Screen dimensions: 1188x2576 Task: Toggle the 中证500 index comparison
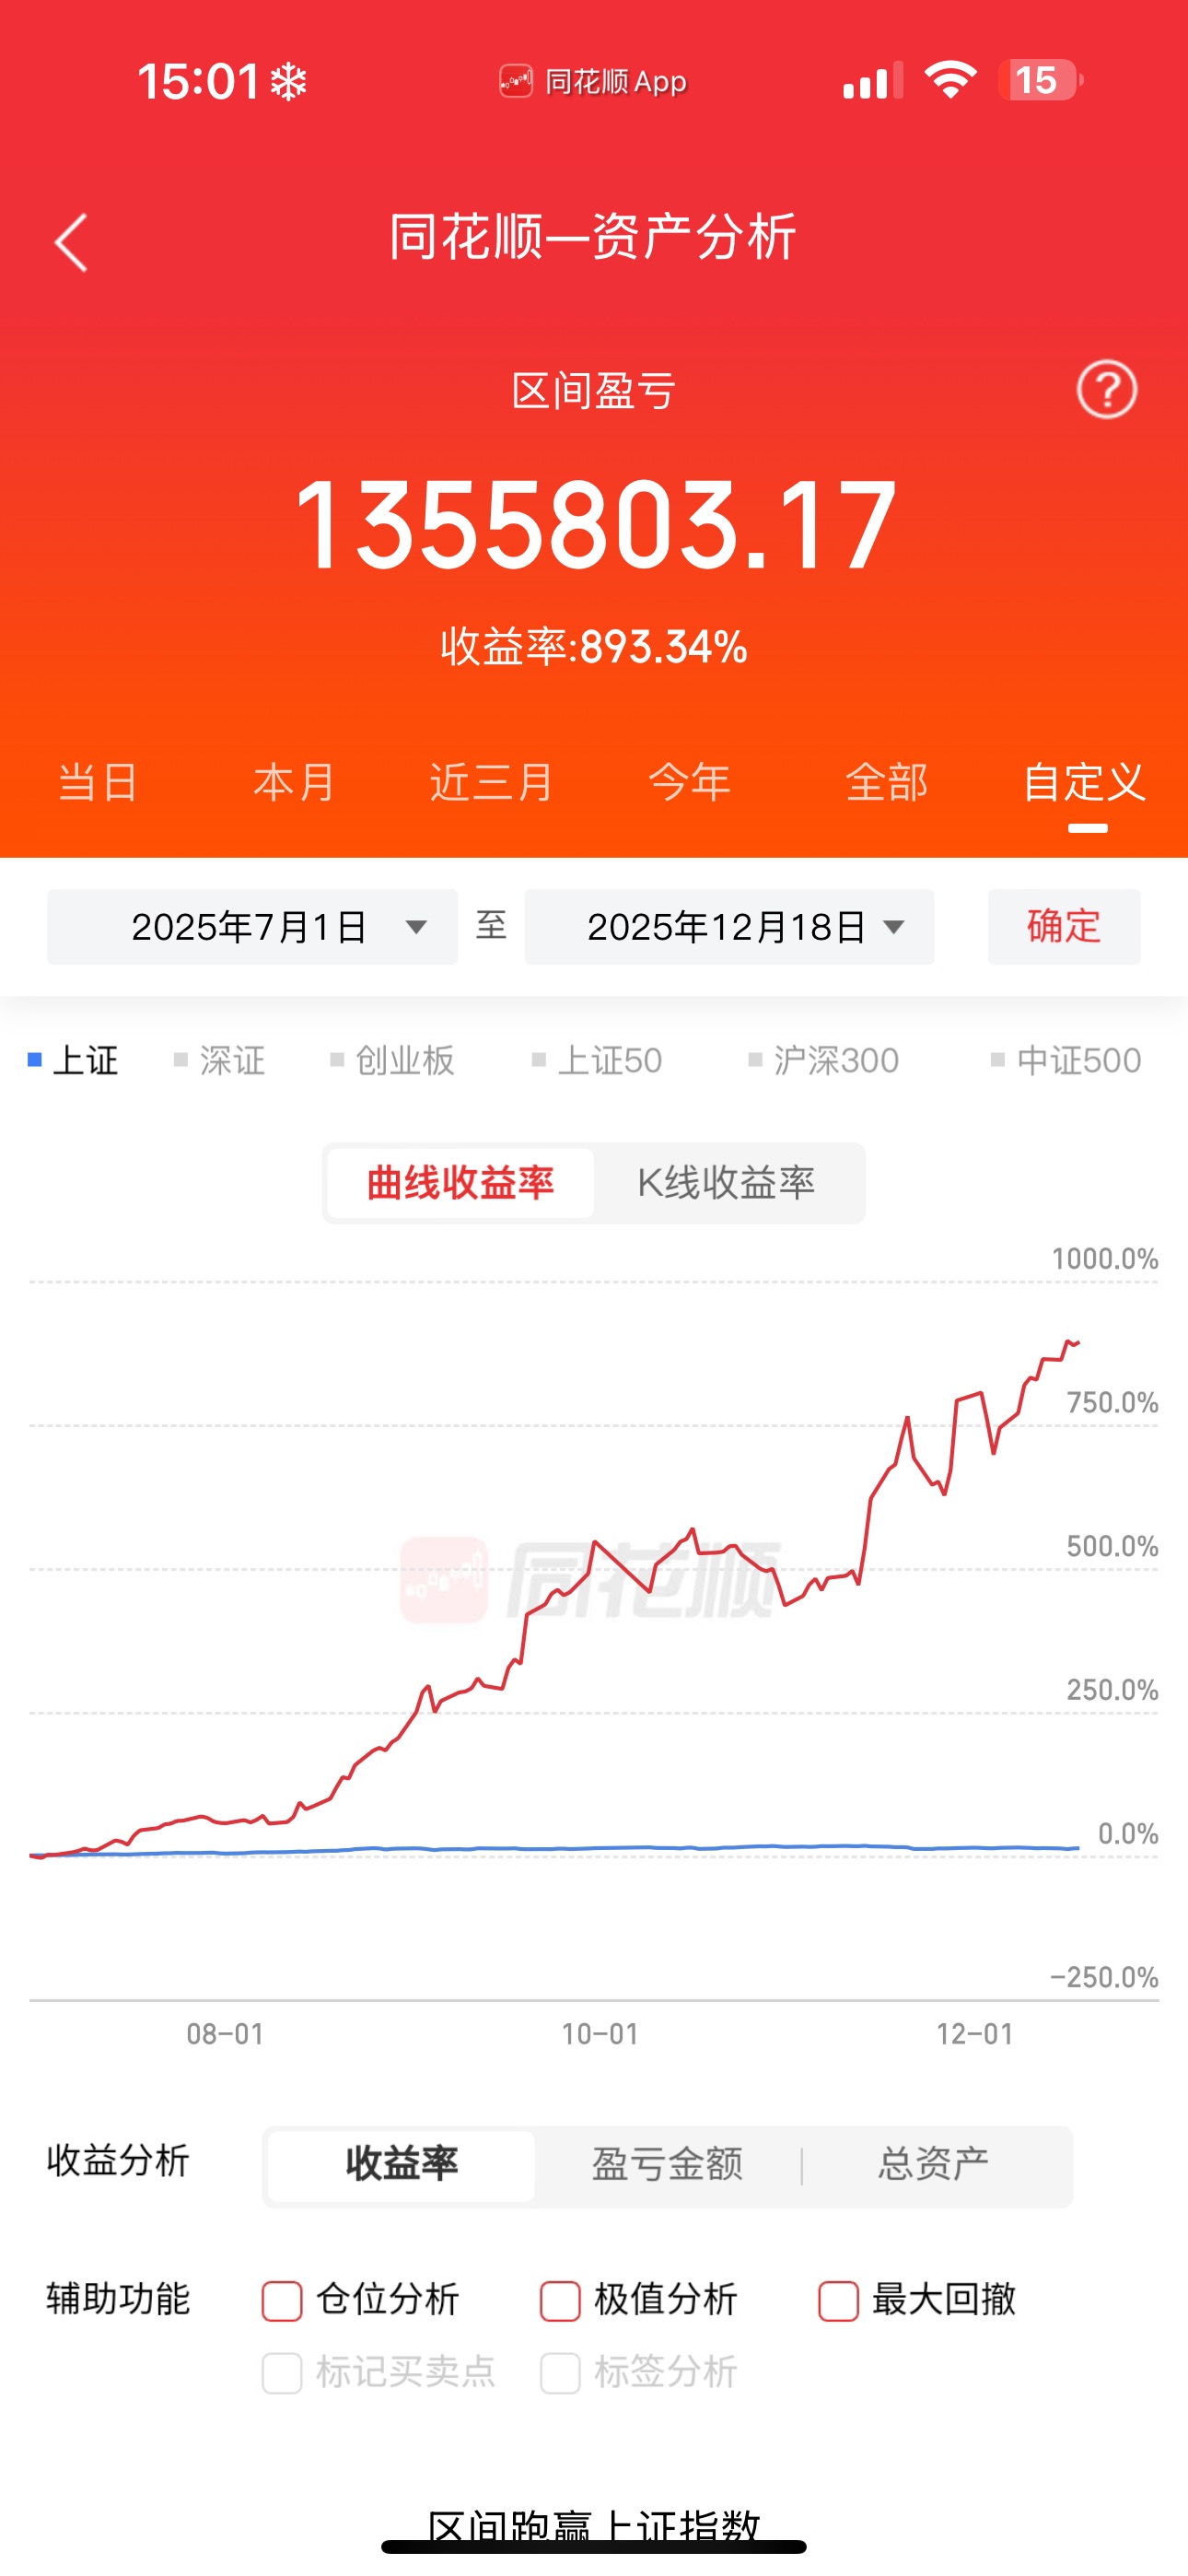1066,1060
